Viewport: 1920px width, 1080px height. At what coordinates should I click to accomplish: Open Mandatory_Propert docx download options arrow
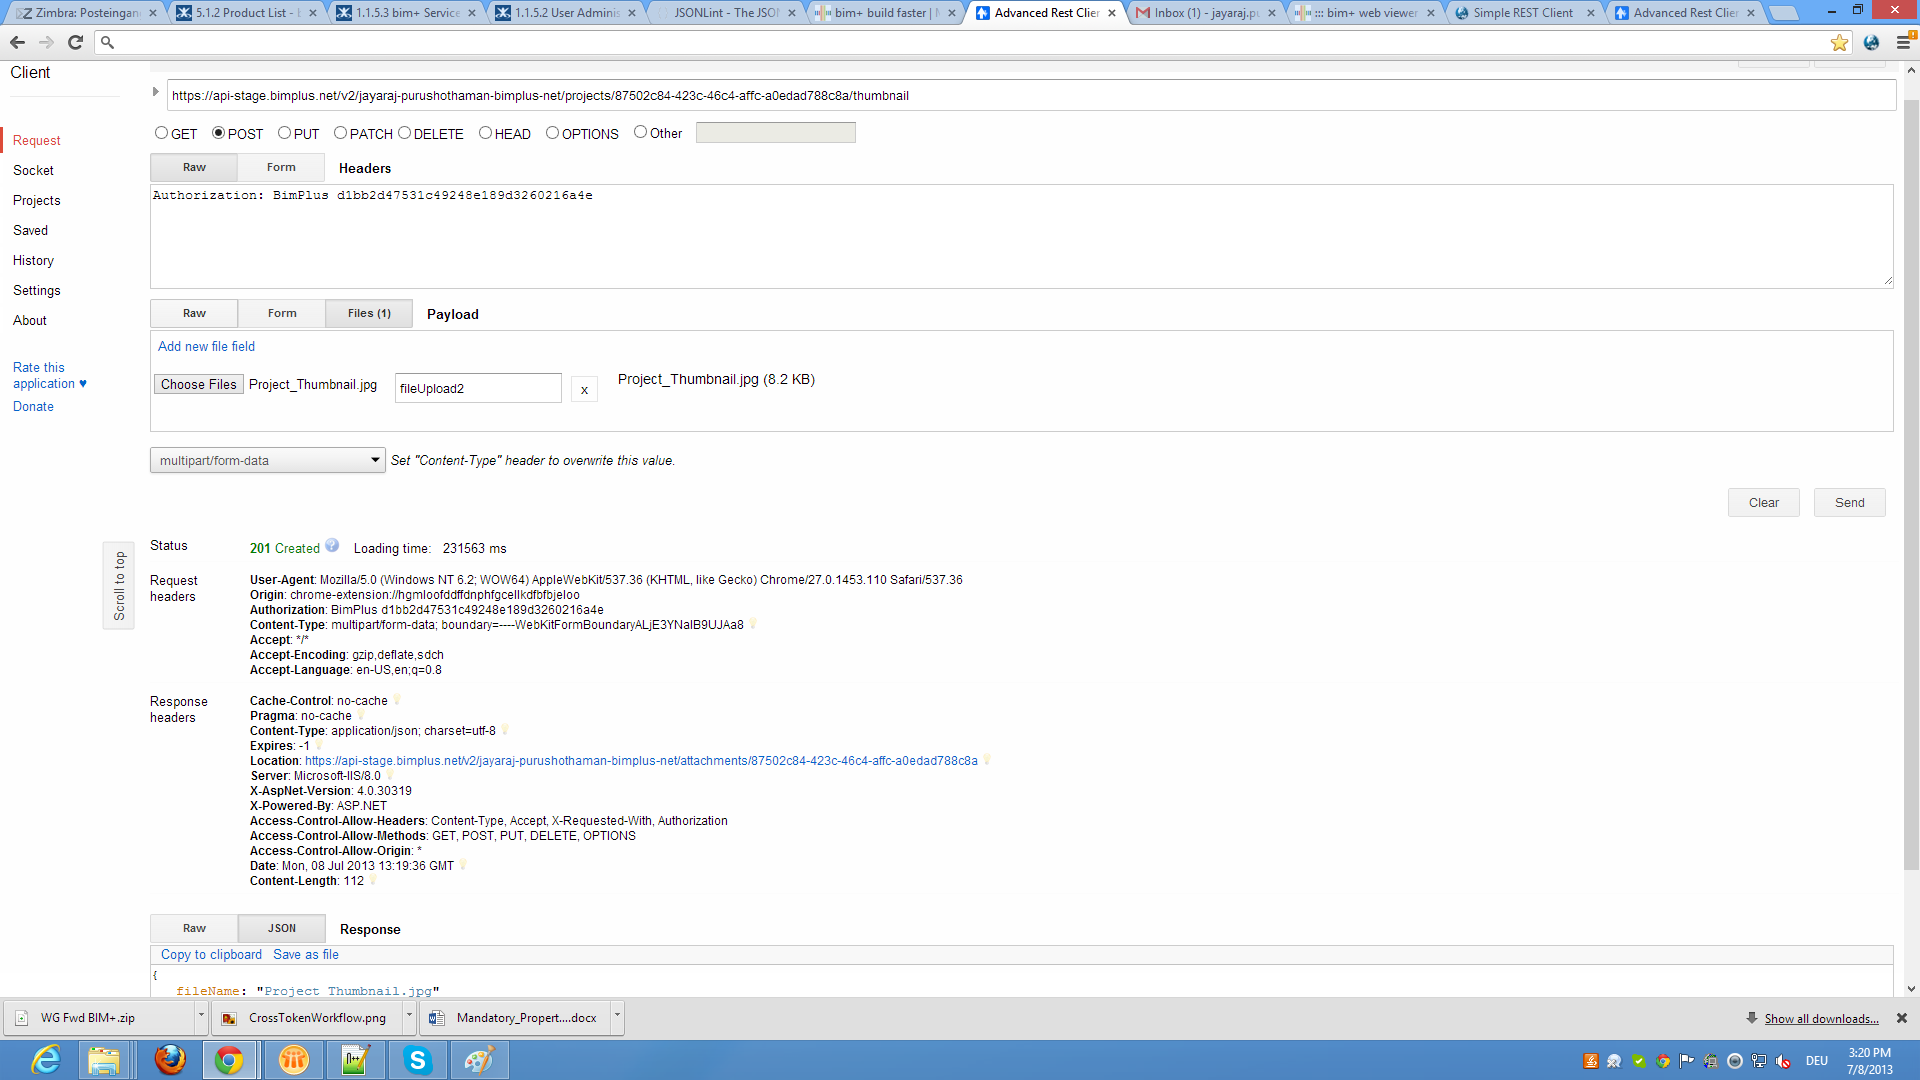(x=617, y=1017)
